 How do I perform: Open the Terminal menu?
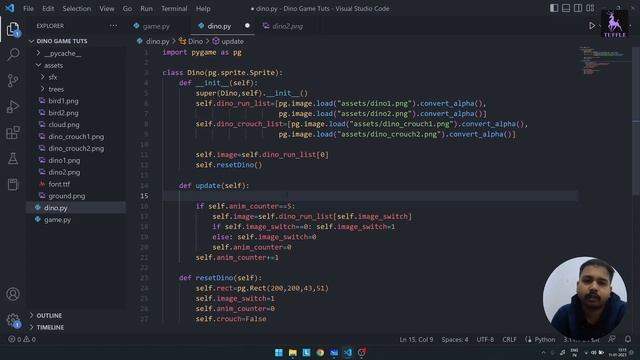[x=174, y=8]
